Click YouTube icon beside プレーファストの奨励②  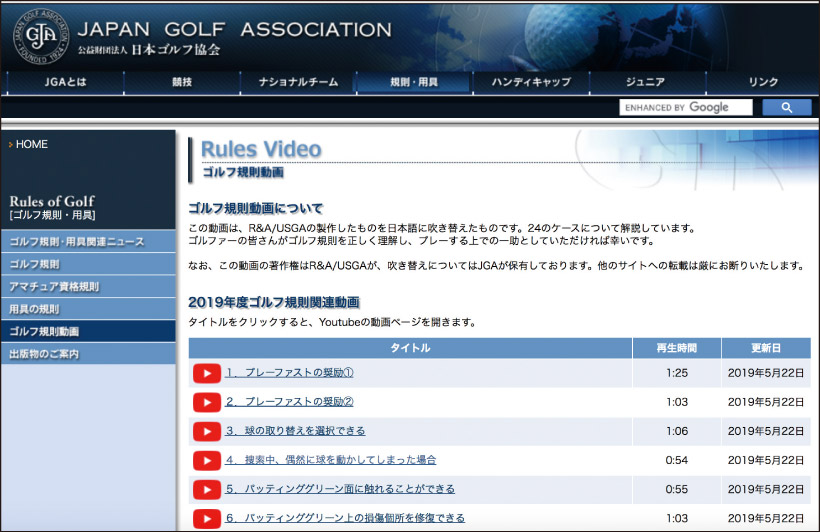[x=206, y=402]
